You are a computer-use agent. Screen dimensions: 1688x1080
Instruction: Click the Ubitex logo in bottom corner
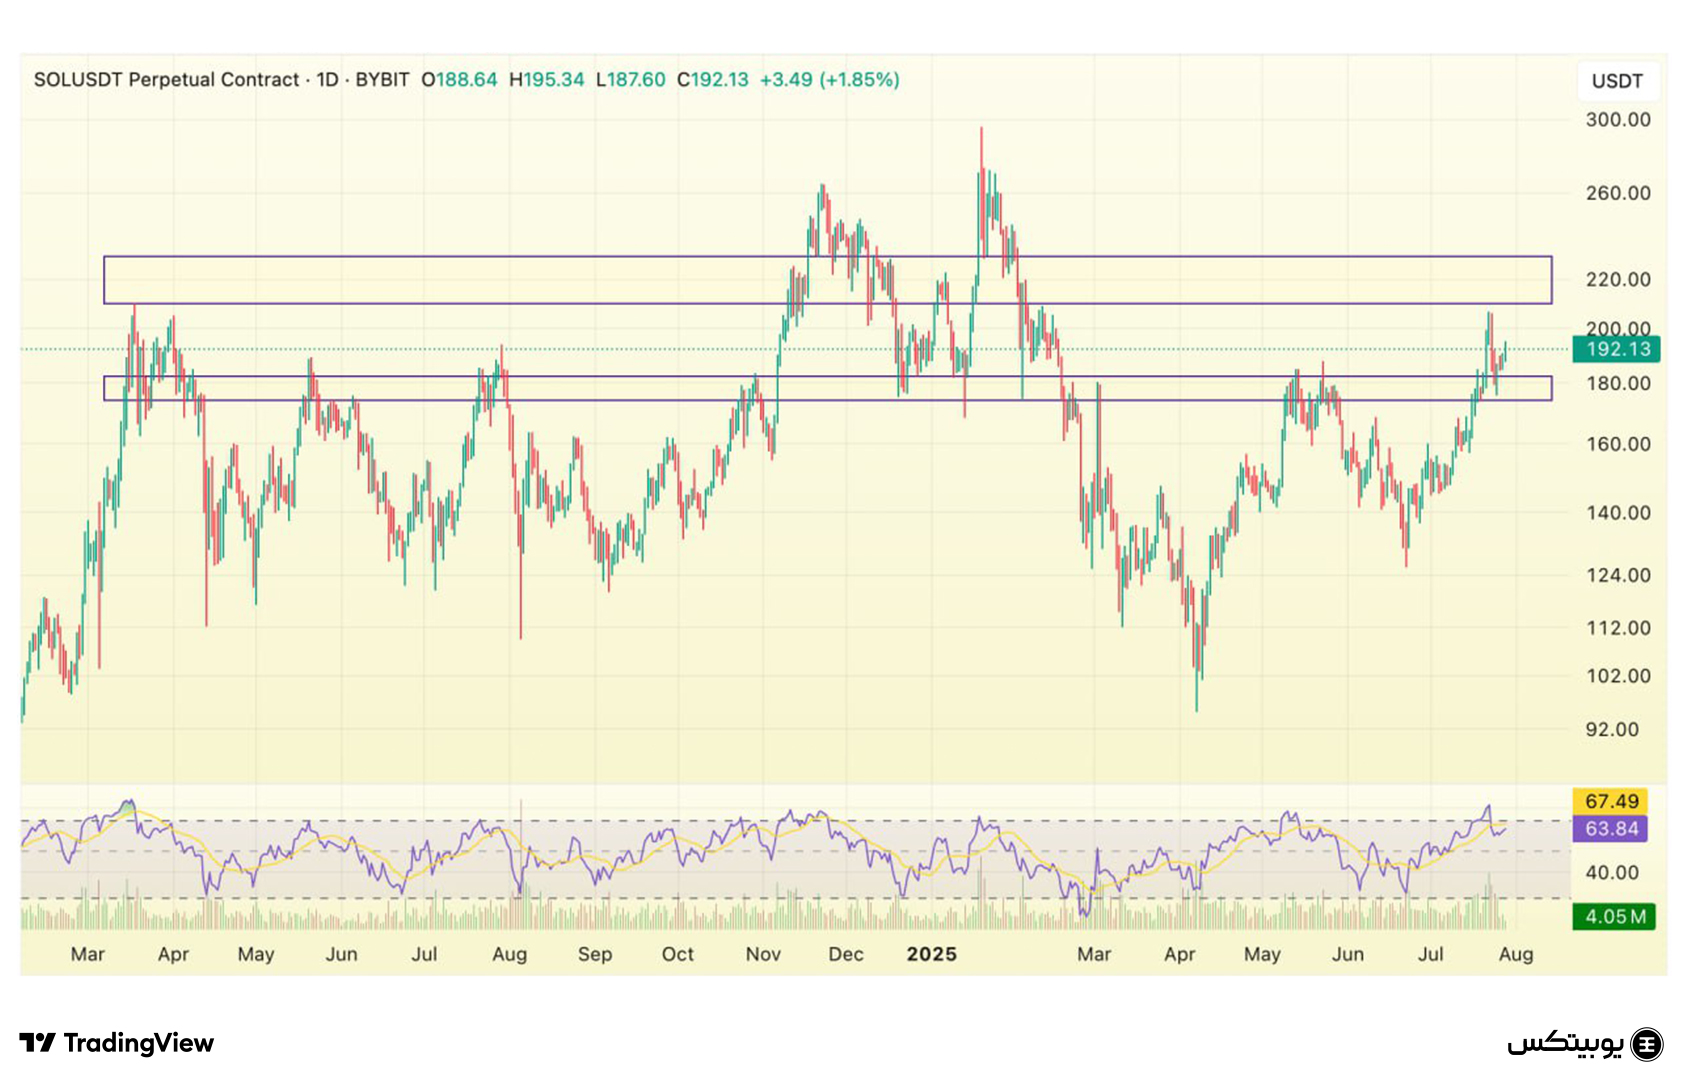click(1585, 1044)
